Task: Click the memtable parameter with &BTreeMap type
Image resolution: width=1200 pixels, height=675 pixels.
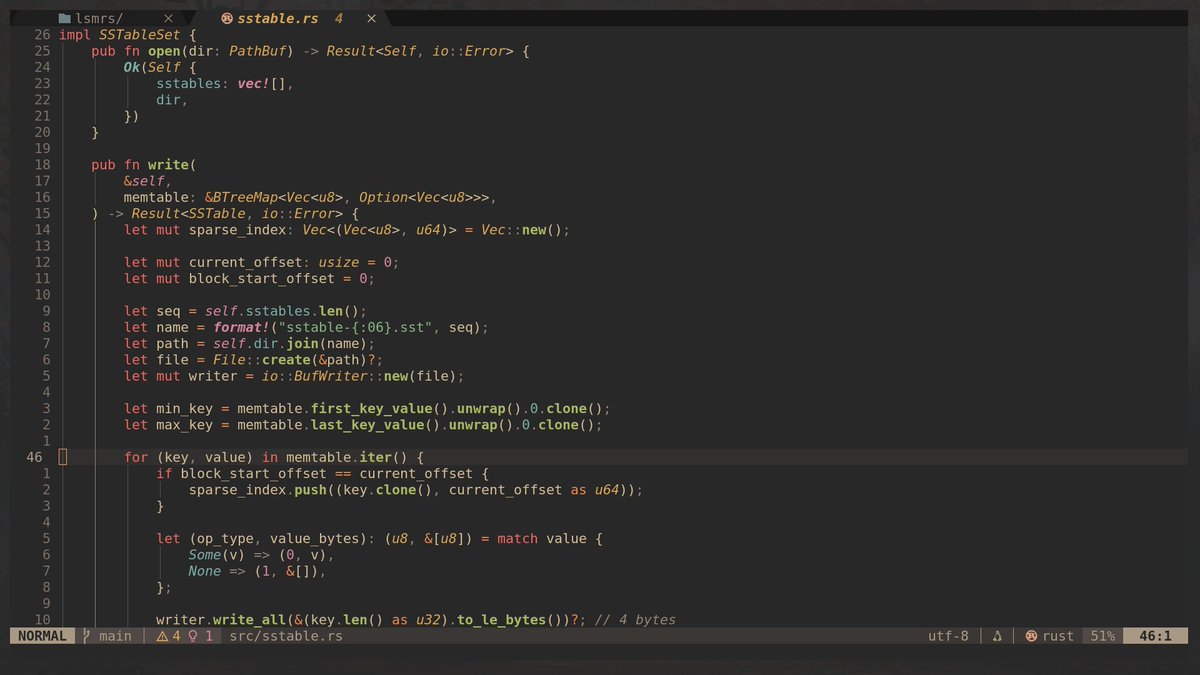Action: click(x=310, y=197)
